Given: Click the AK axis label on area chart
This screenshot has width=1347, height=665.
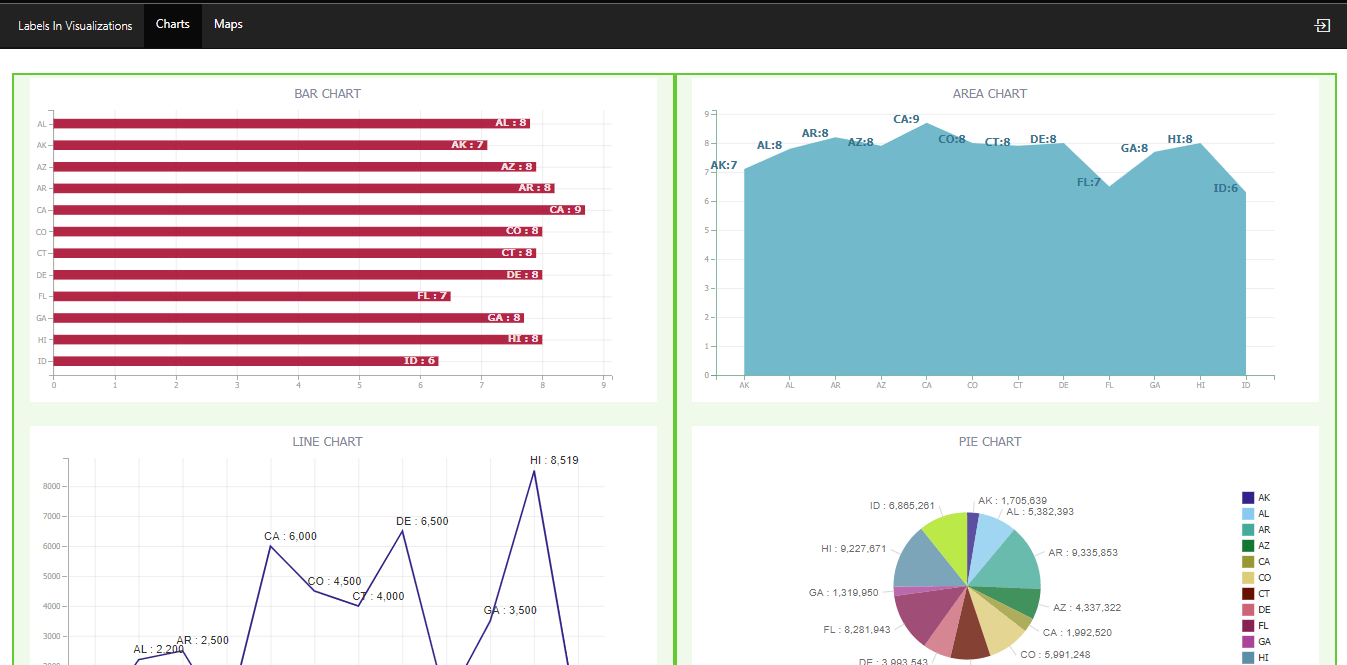Looking at the screenshot, I should pyautogui.click(x=744, y=384).
